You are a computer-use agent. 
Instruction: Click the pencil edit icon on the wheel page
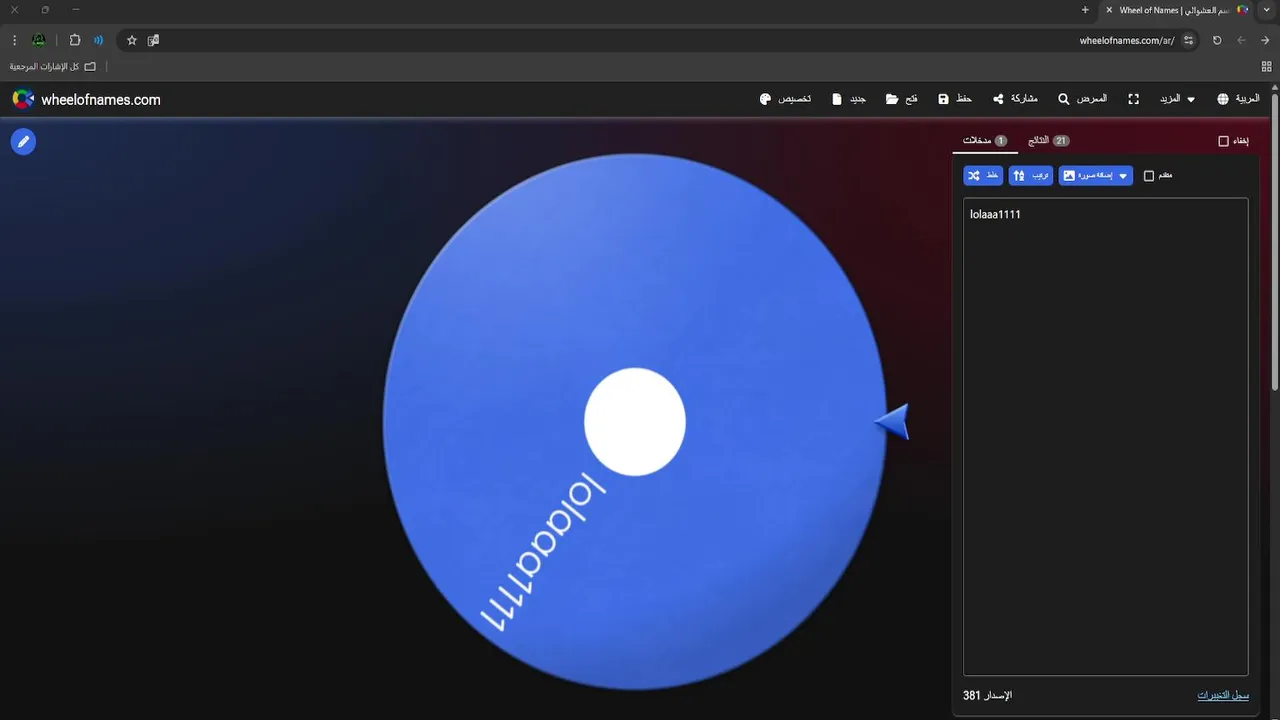click(23, 142)
